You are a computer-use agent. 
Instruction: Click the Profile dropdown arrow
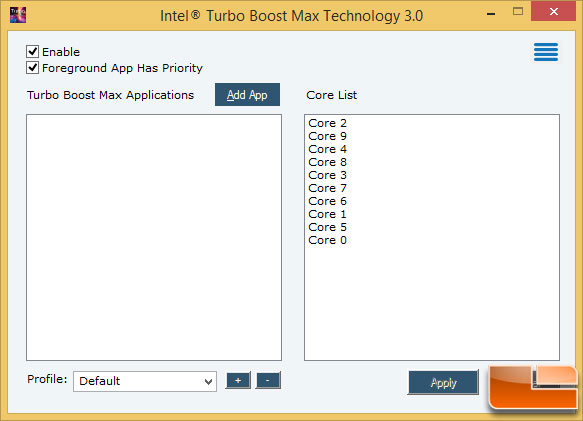pyautogui.click(x=208, y=382)
